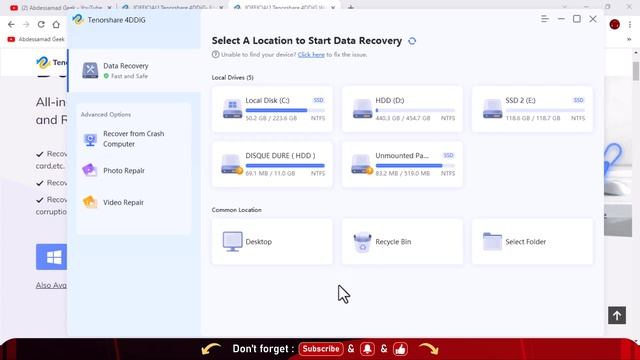Click the NTFS label on HDD (D:)
Screen dimensions: 640x360
[448, 118]
